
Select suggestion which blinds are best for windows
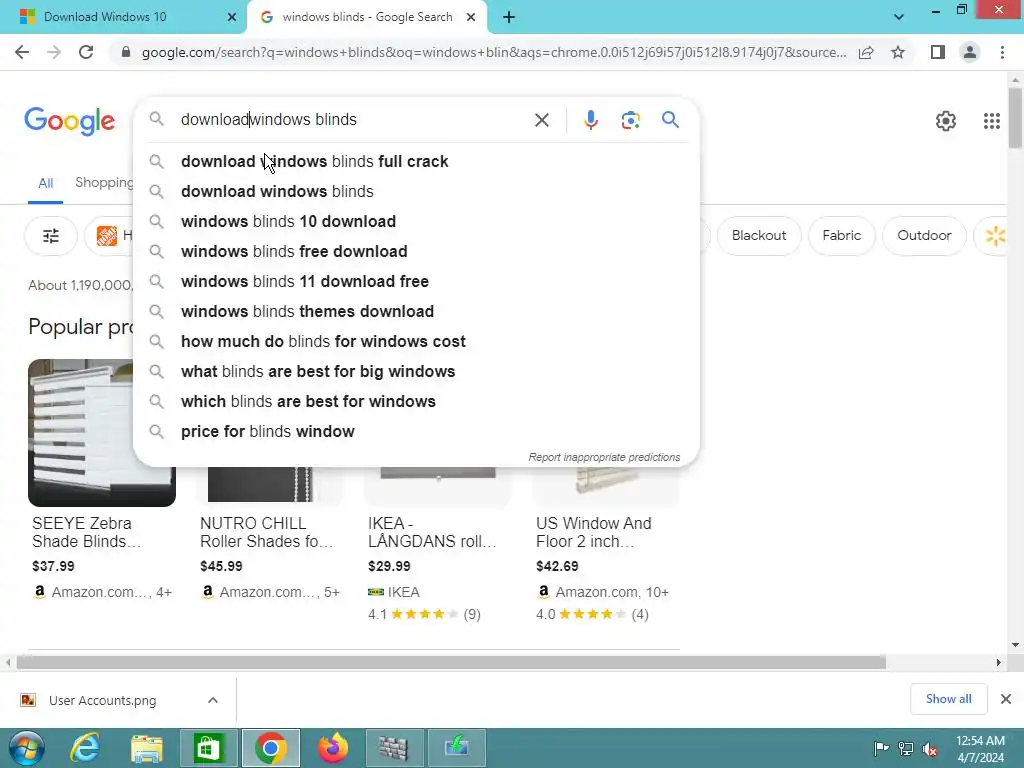416,402
